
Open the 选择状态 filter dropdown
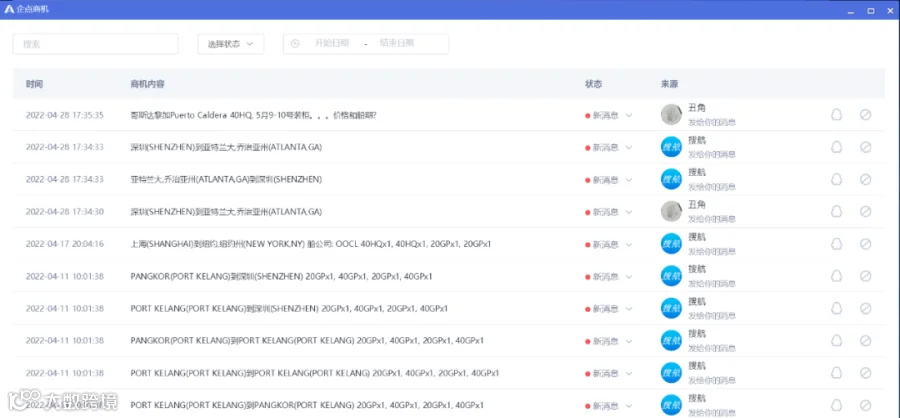tap(231, 44)
